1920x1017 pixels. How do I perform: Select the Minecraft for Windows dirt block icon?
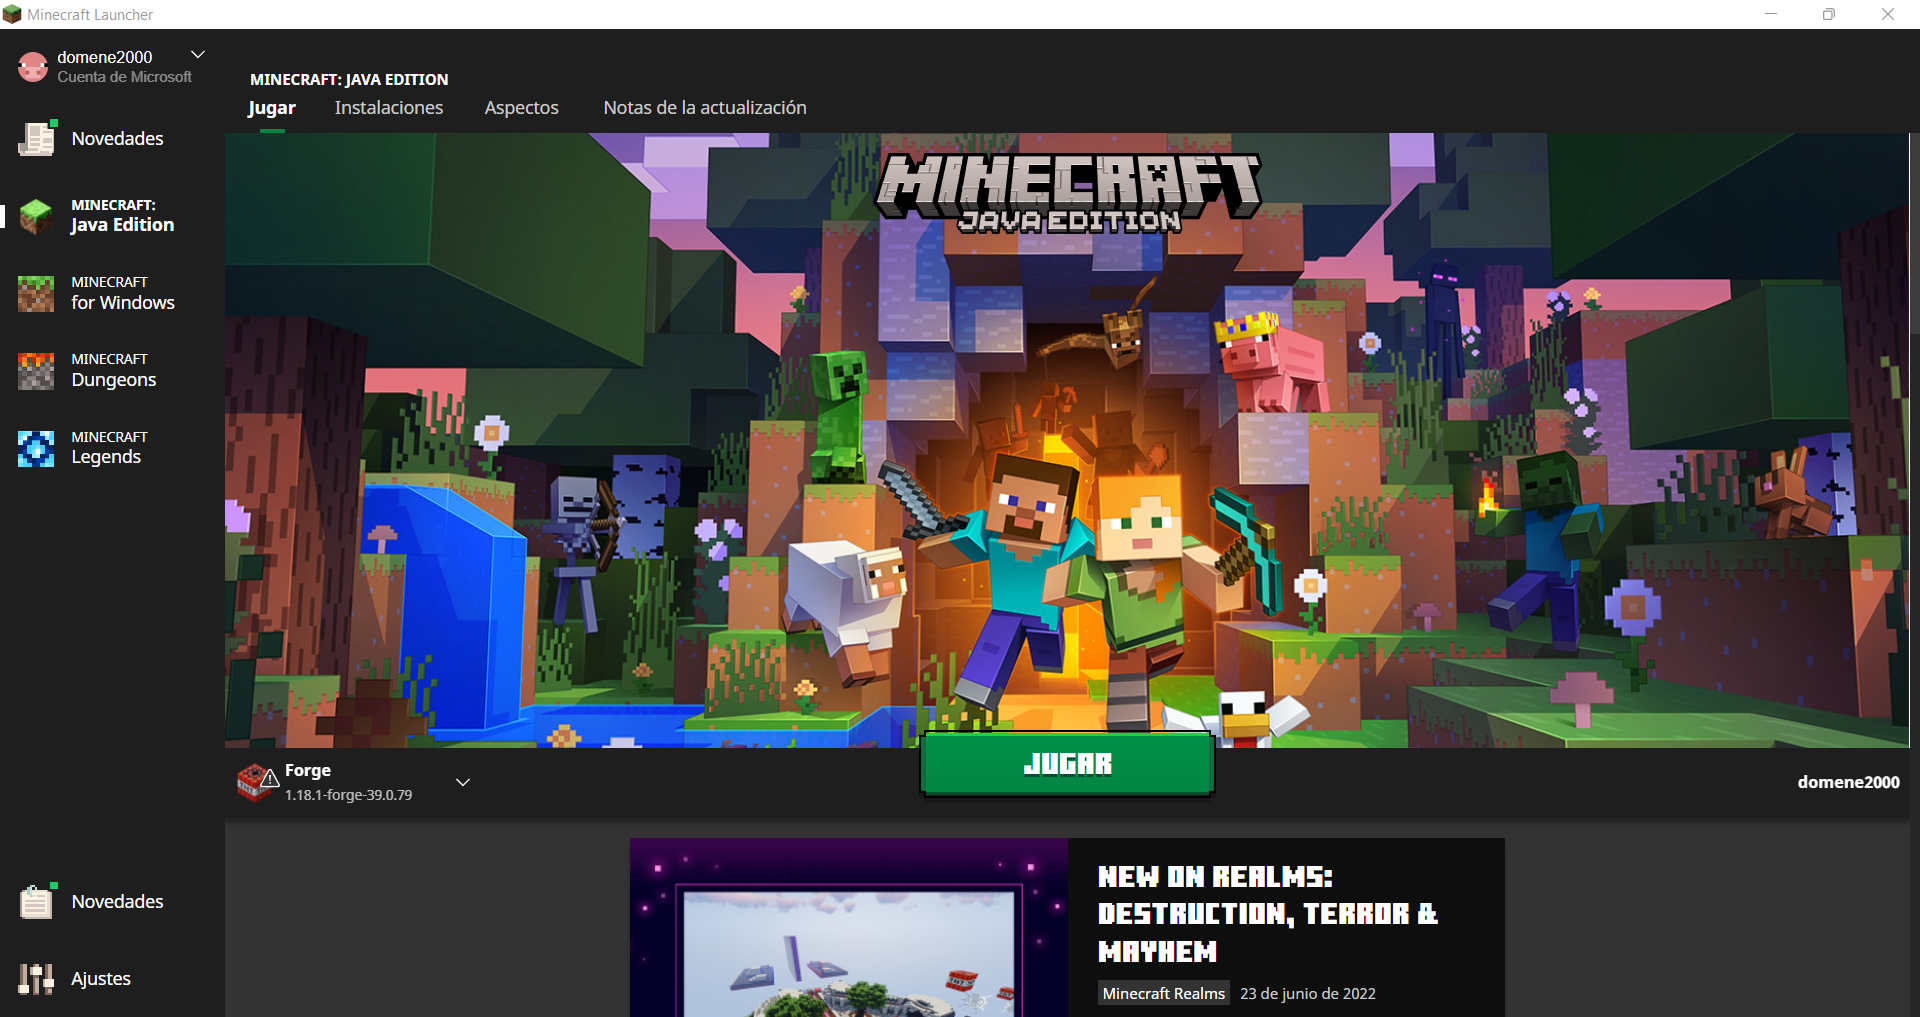point(36,293)
